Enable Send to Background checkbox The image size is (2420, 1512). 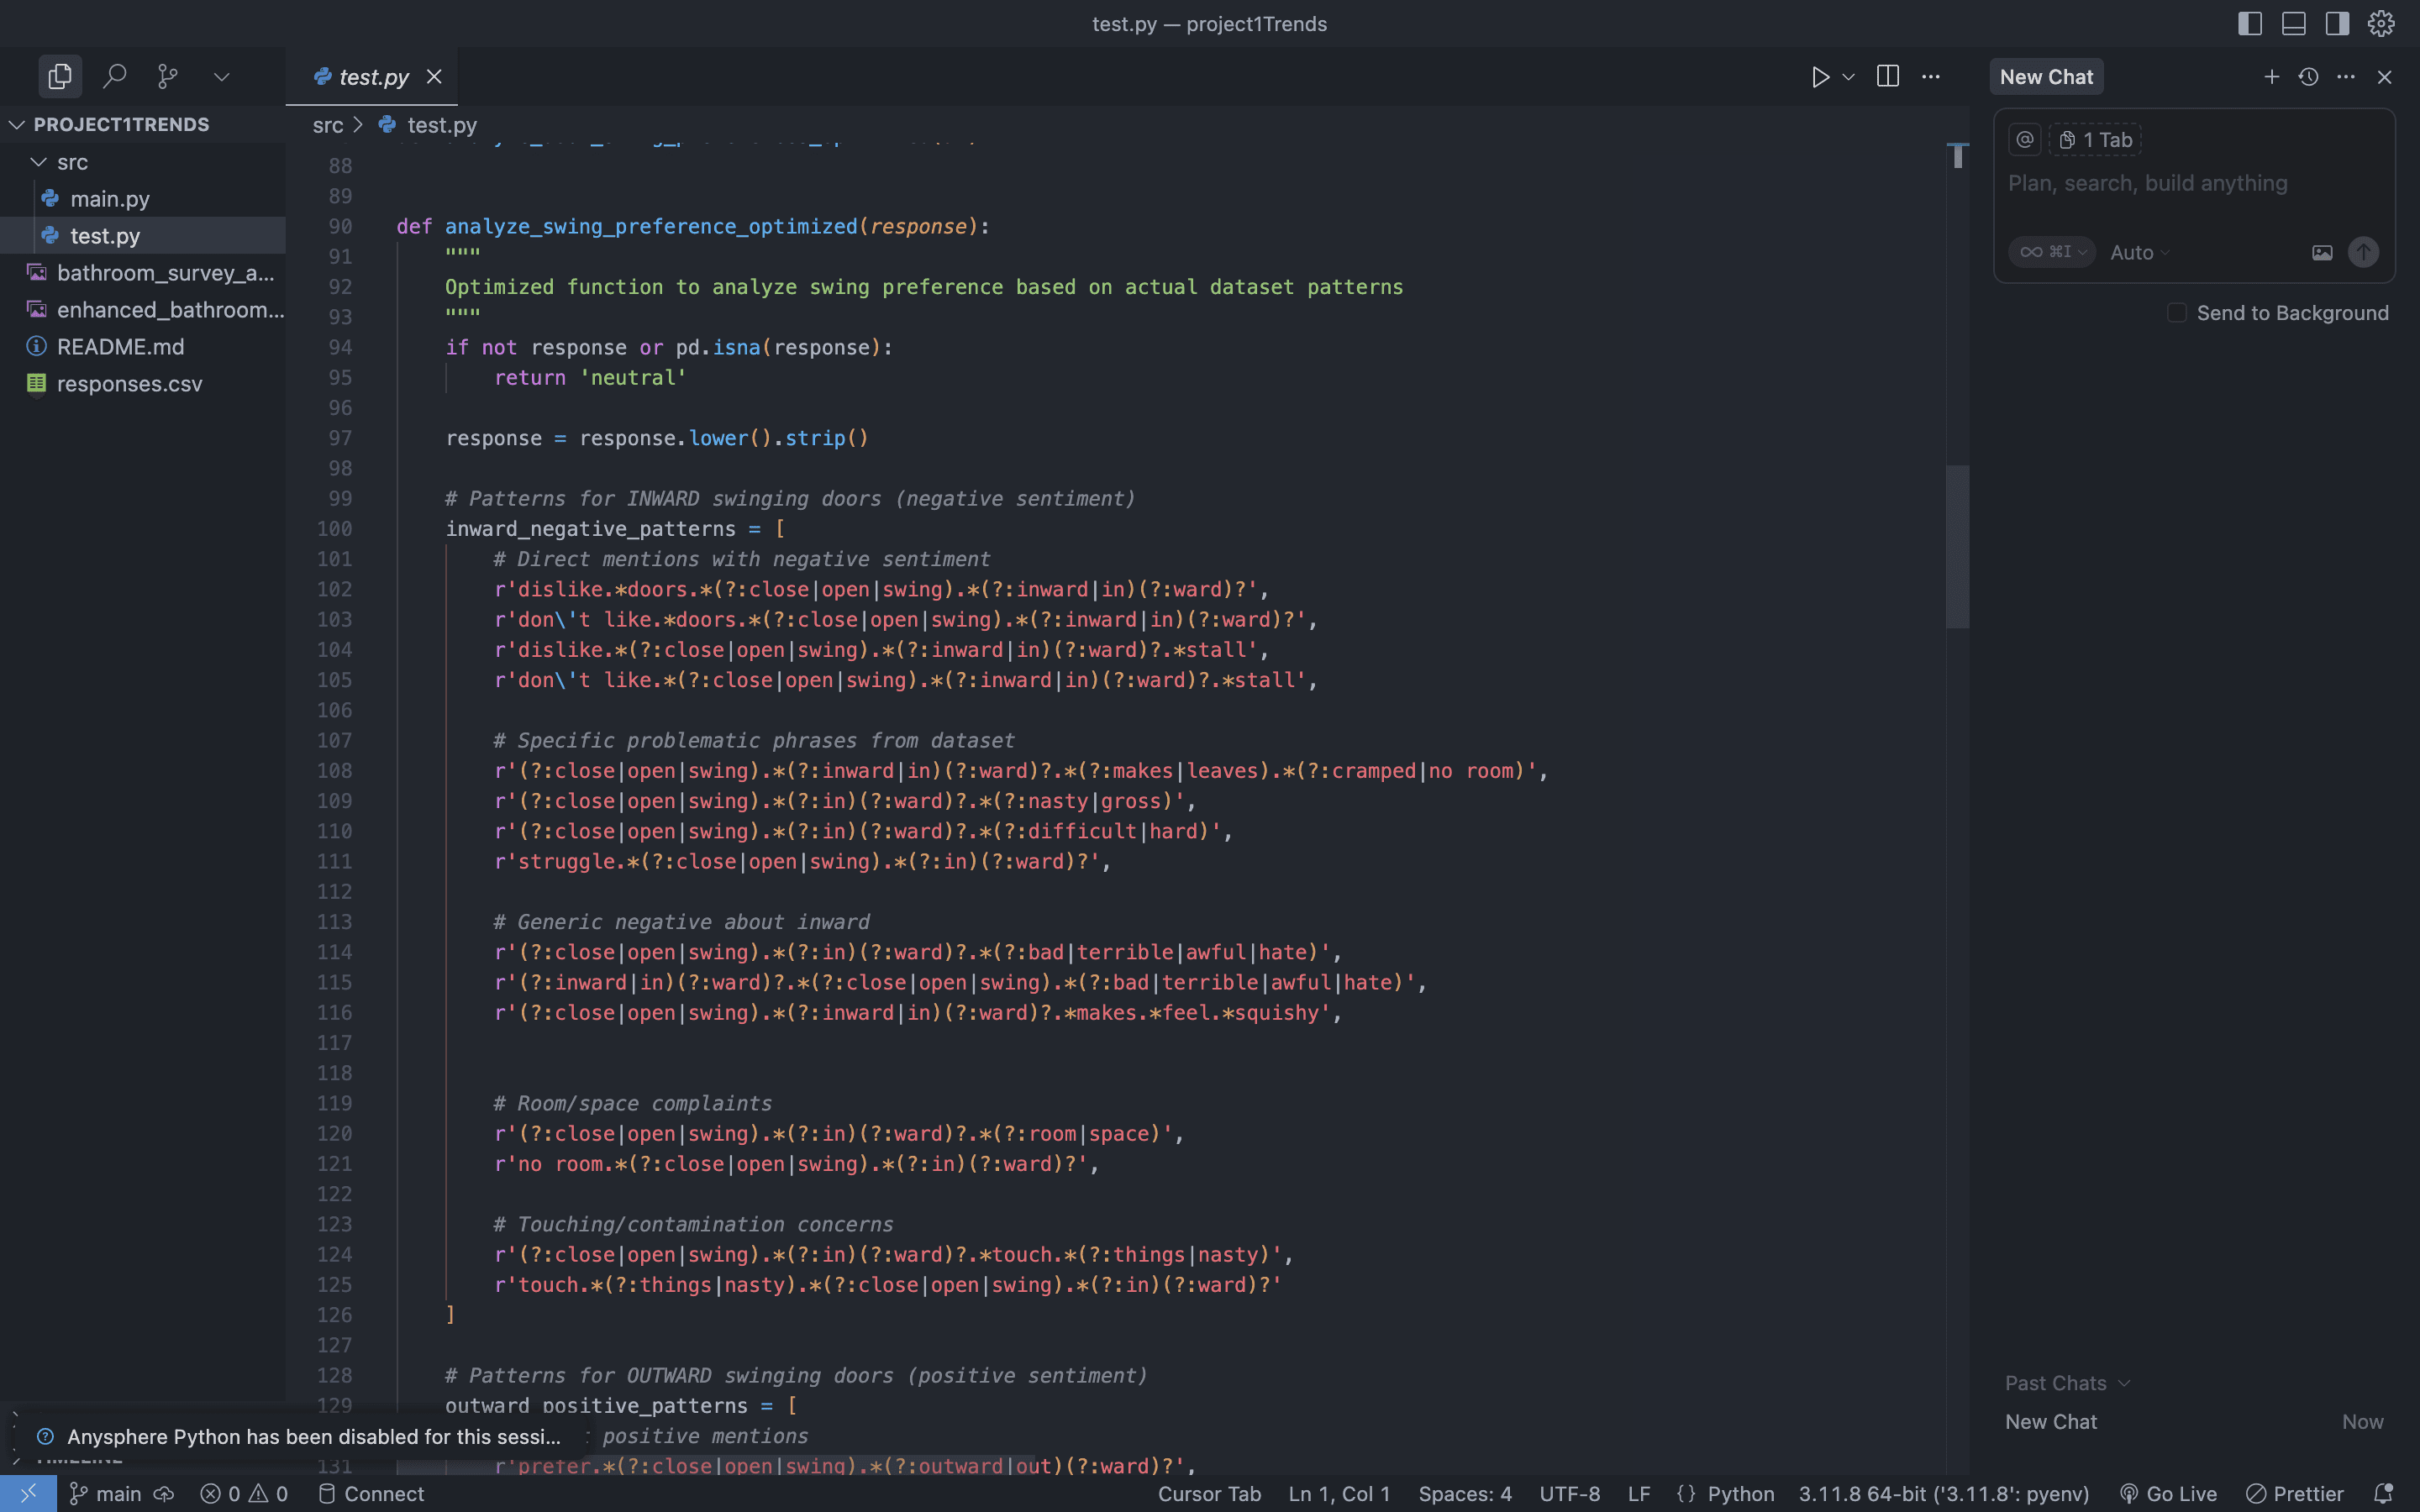(x=2176, y=313)
